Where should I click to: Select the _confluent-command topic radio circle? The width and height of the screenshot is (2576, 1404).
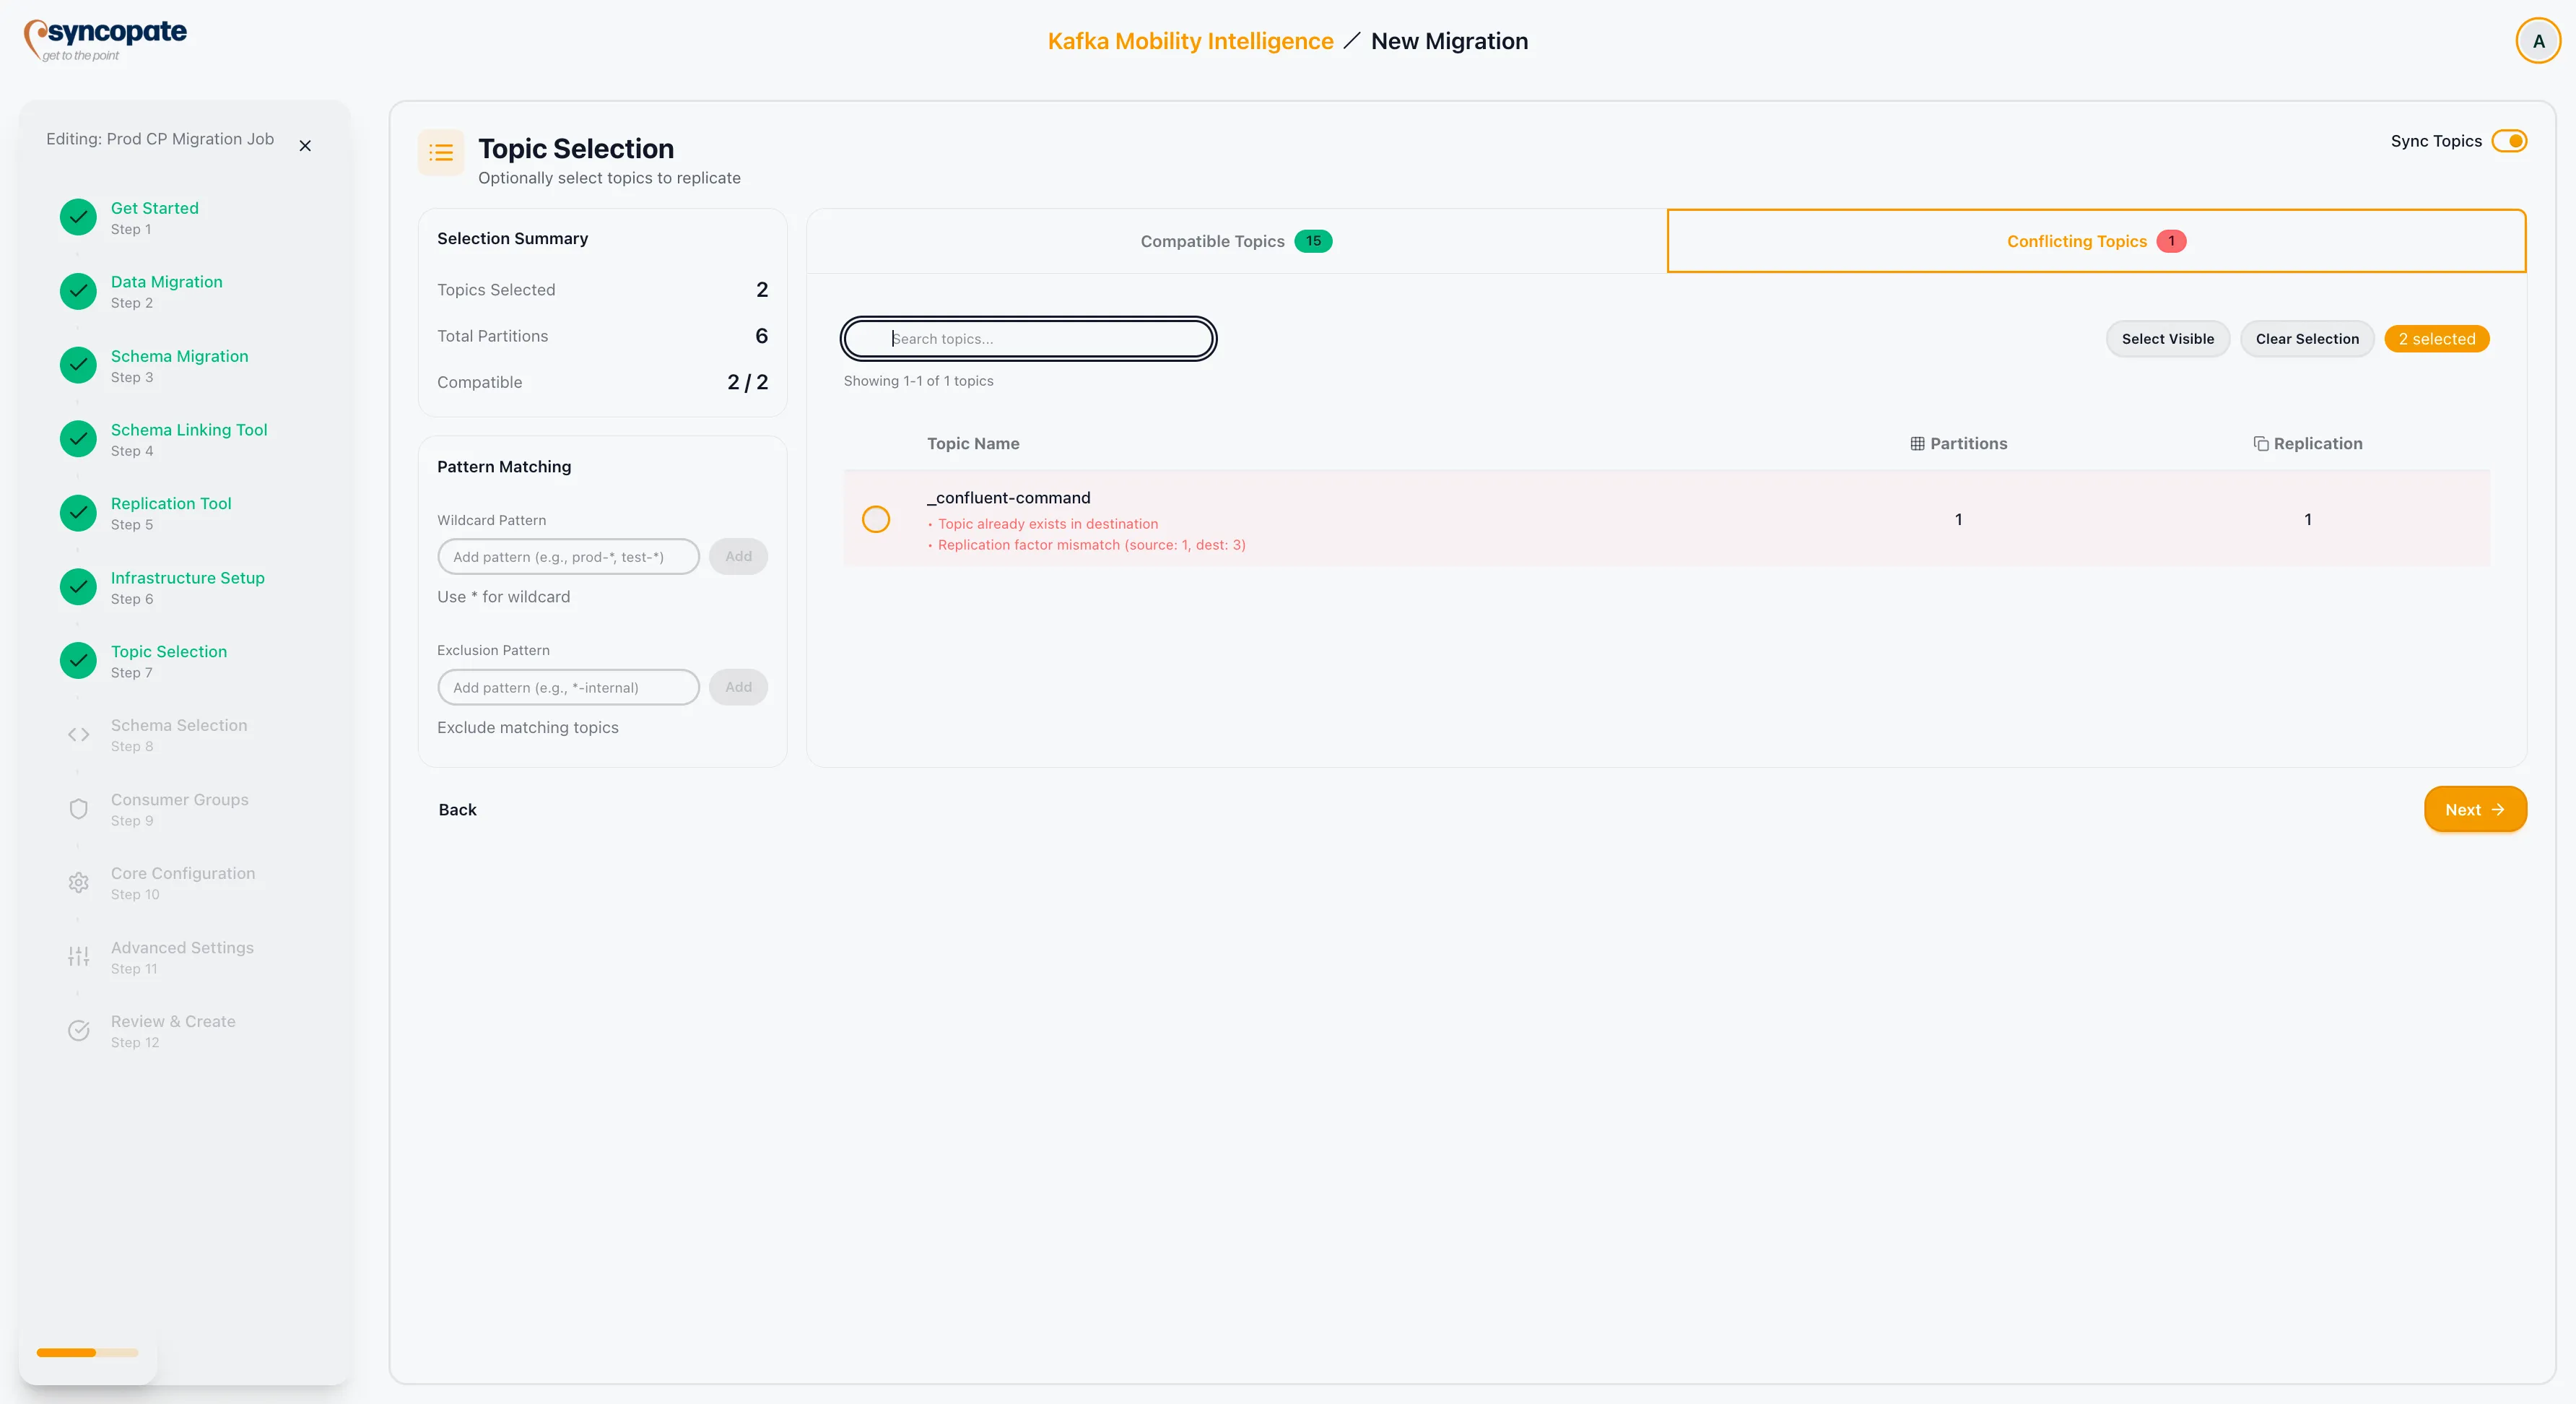(875, 519)
